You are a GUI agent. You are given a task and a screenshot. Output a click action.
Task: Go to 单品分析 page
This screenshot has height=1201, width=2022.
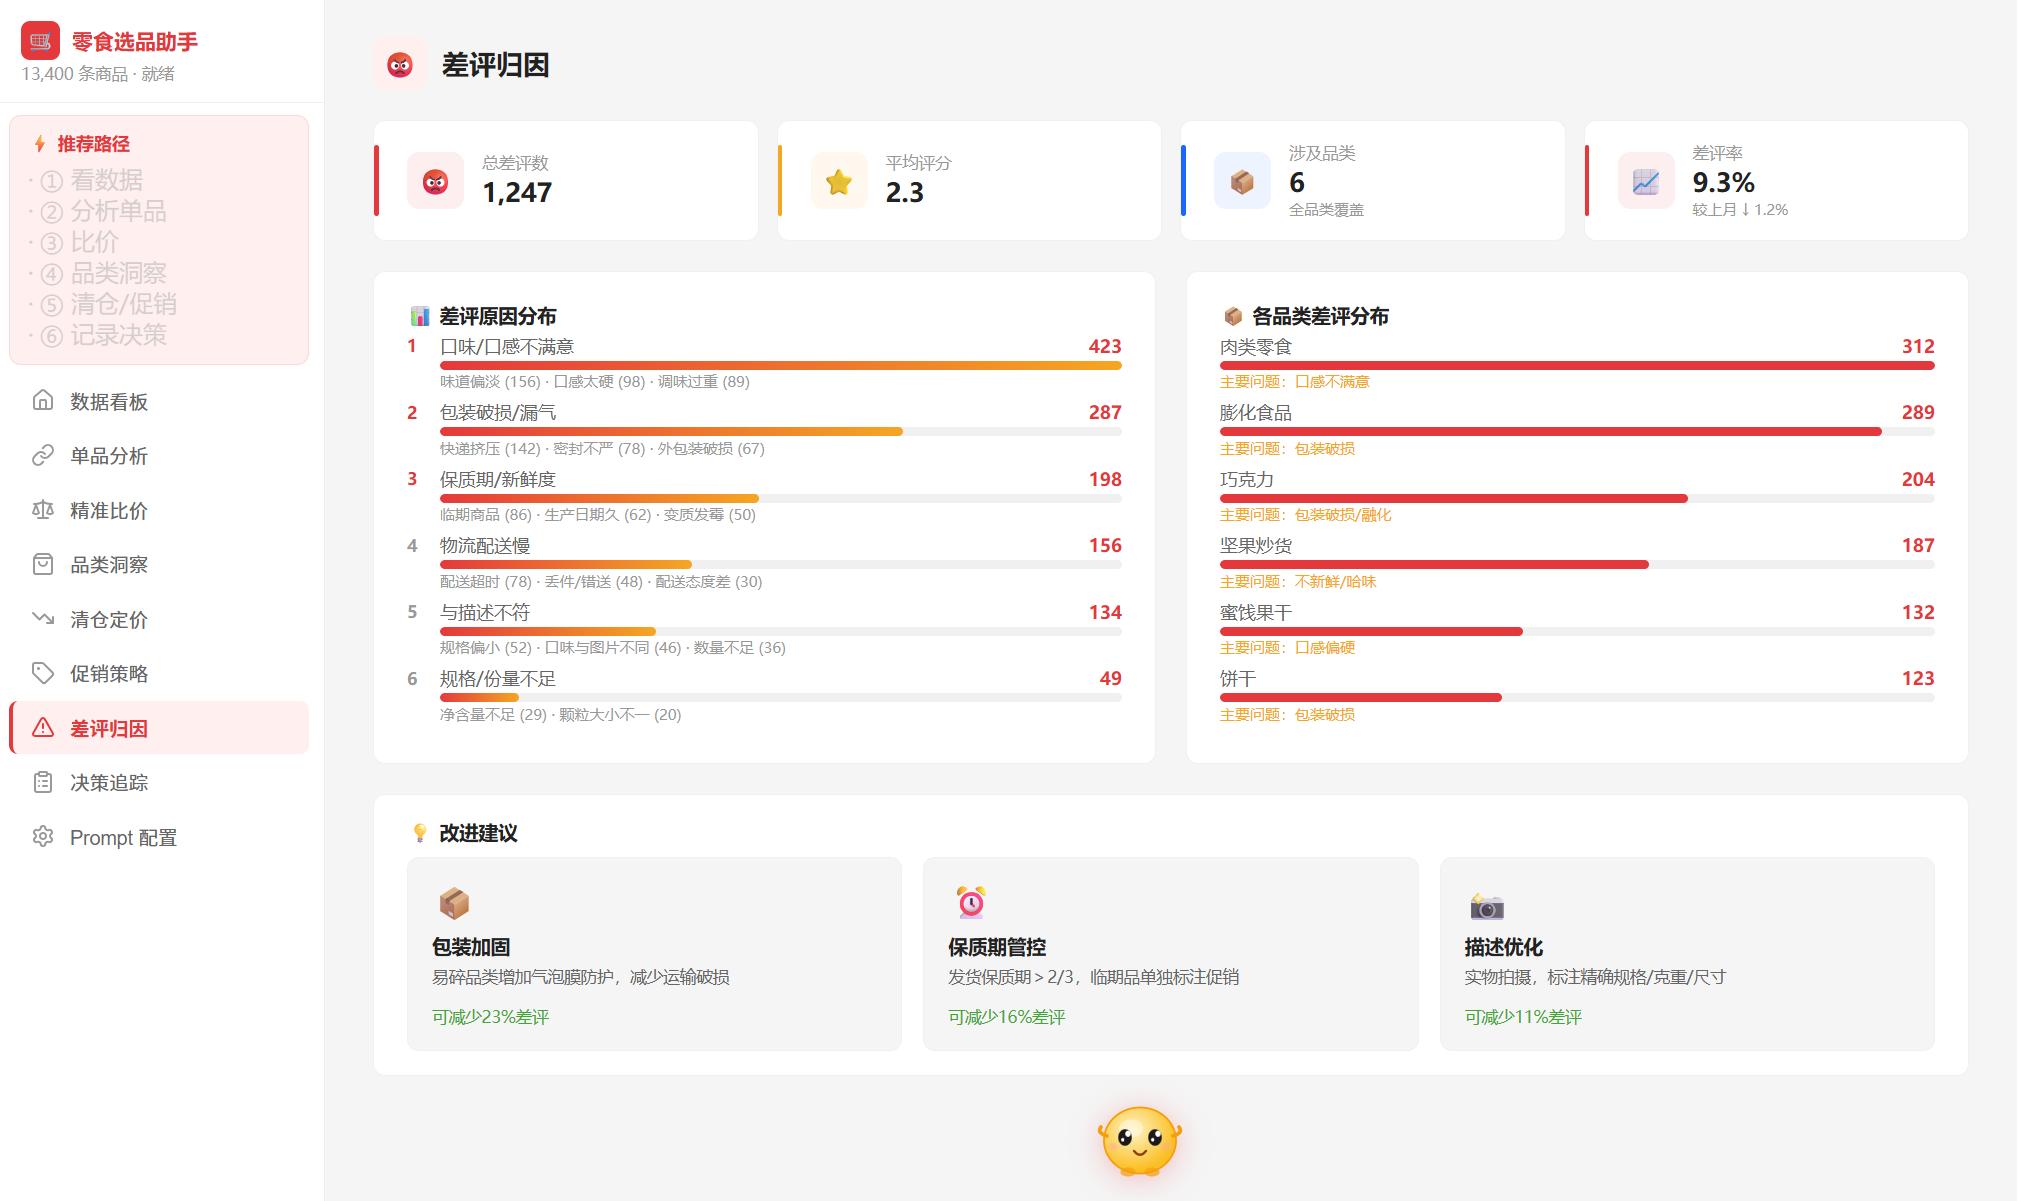pos(159,456)
